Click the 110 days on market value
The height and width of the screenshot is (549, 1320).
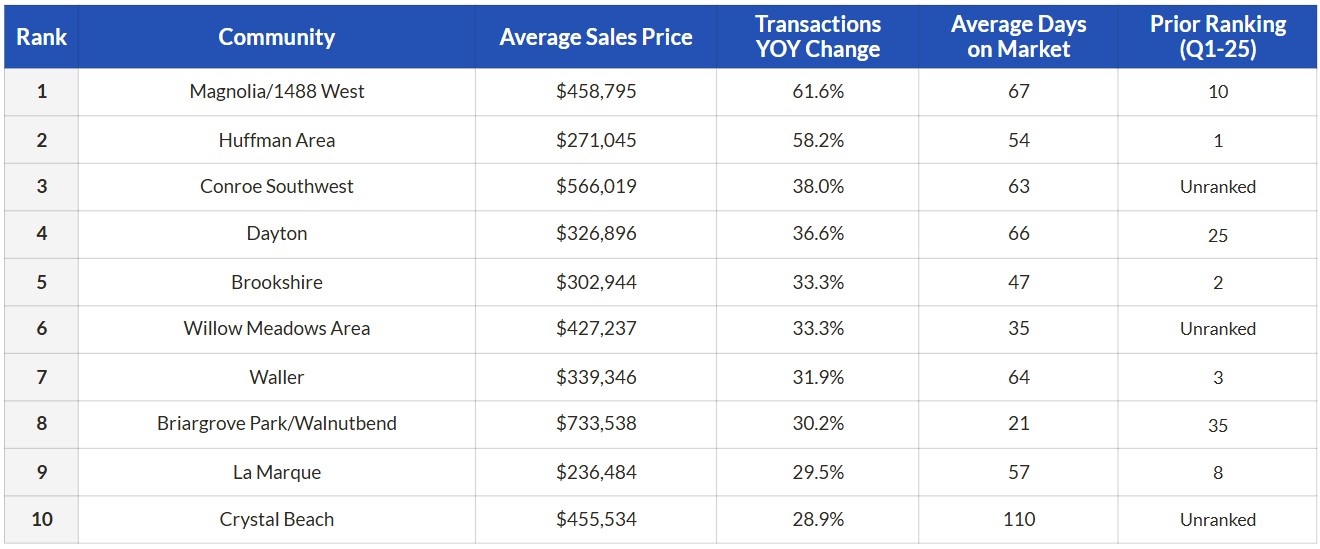tap(1019, 519)
